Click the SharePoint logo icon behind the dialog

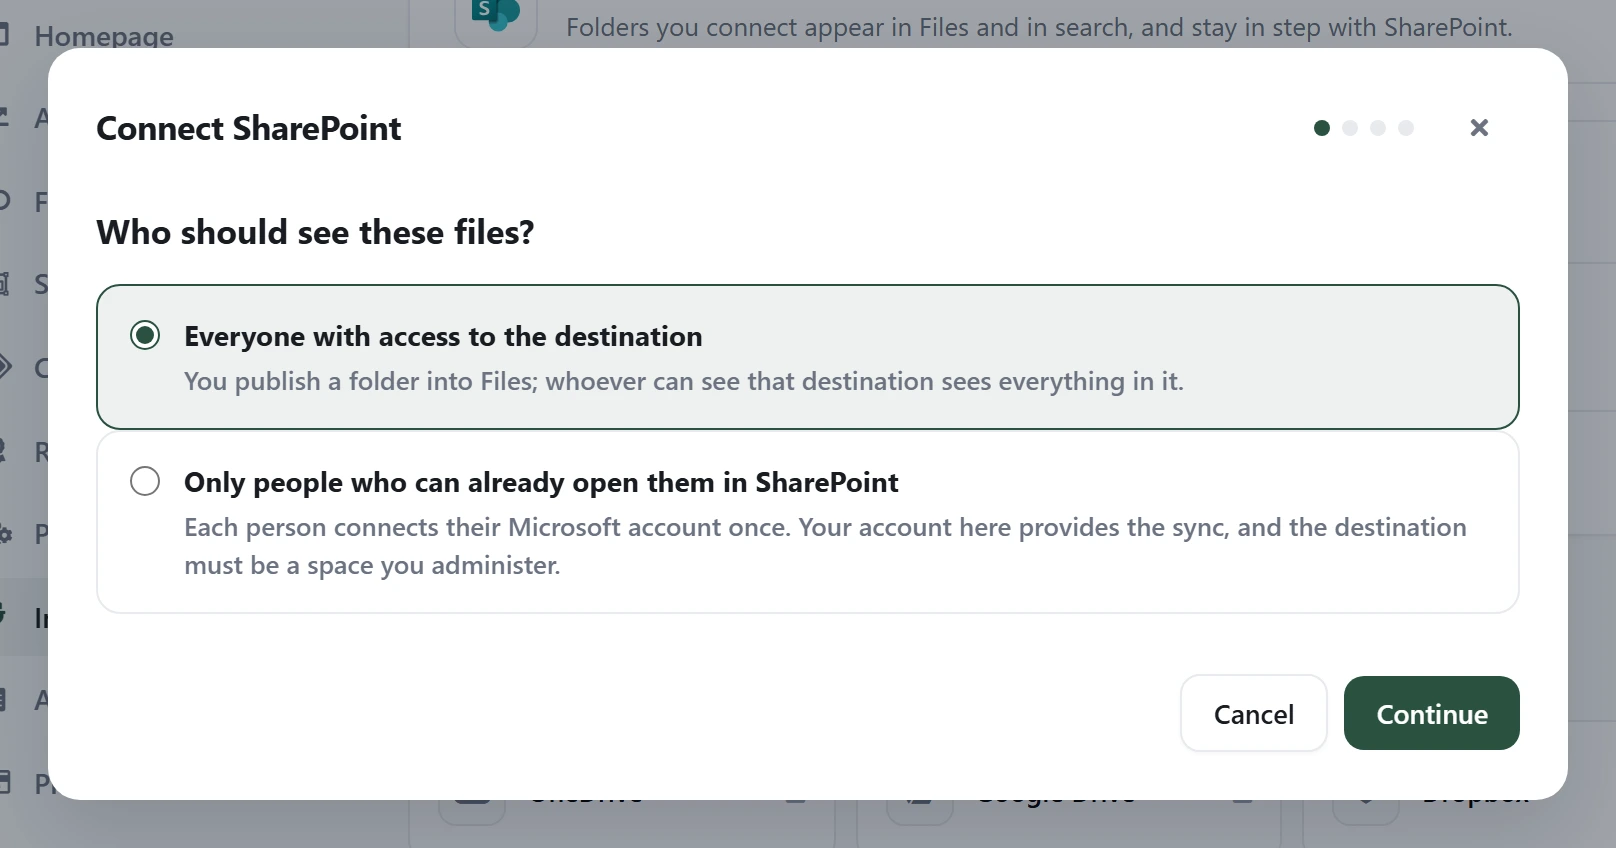[496, 16]
